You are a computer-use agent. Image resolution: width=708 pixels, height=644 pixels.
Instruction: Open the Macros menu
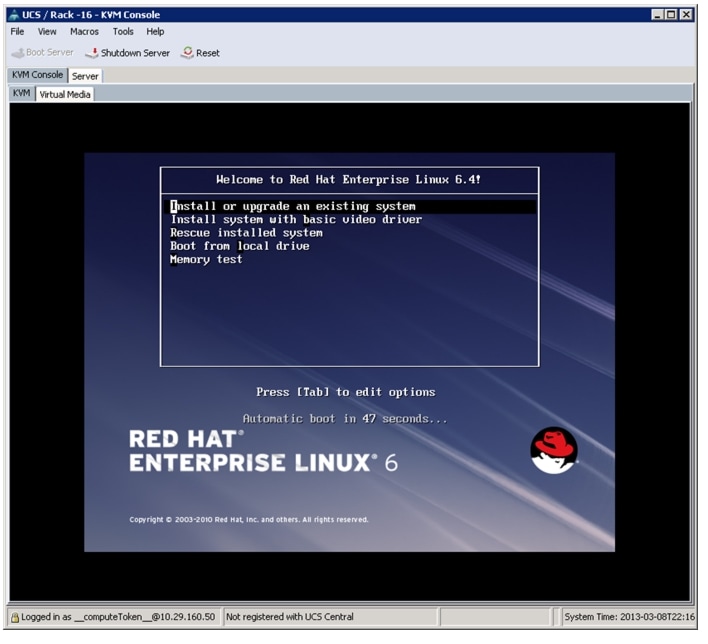click(84, 32)
